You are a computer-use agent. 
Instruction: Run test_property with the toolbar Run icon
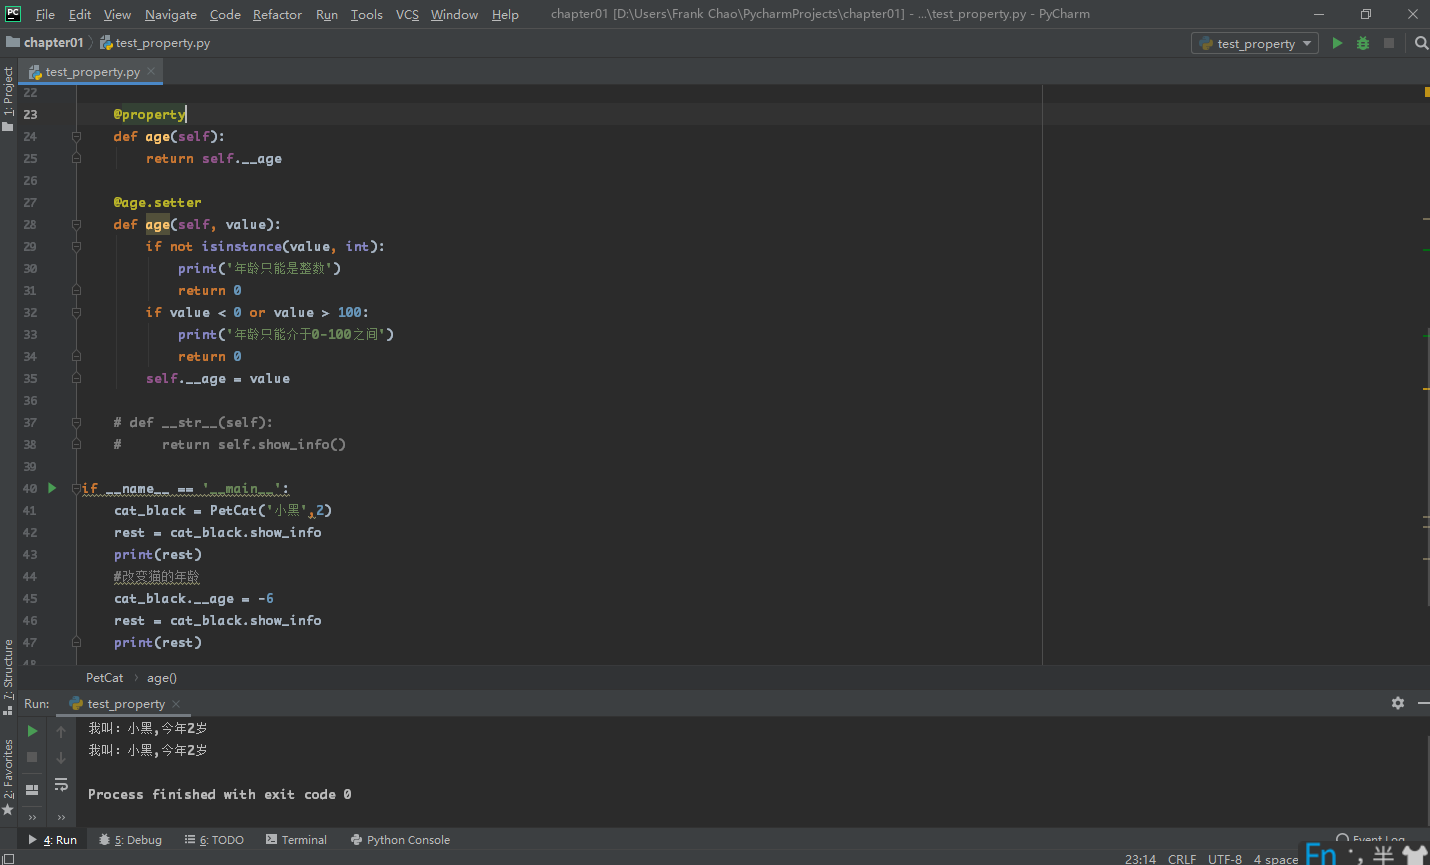pyautogui.click(x=1337, y=43)
